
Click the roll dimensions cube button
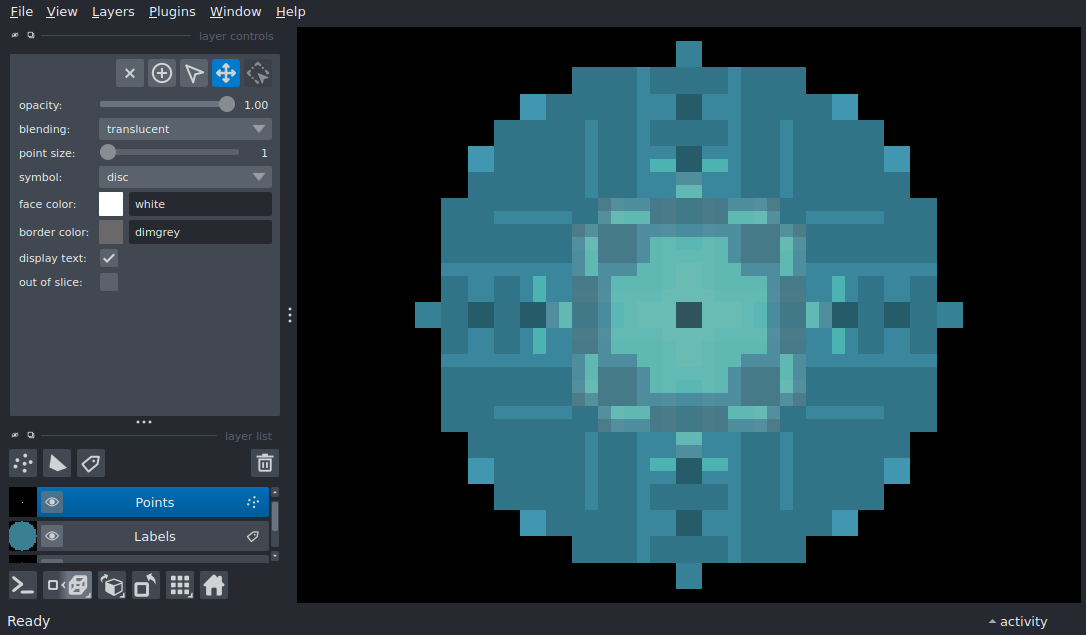(112, 585)
